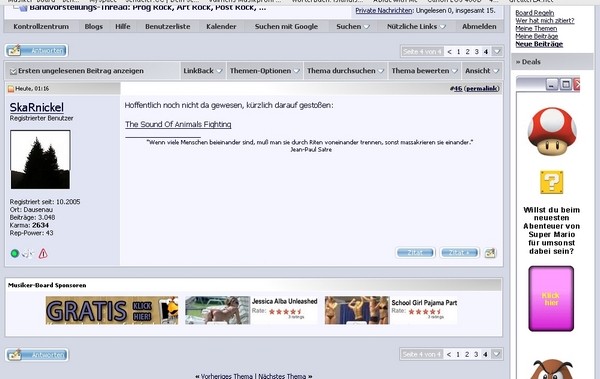
Task: Open SkaRnickel's tree avatar image
Action: (40, 160)
